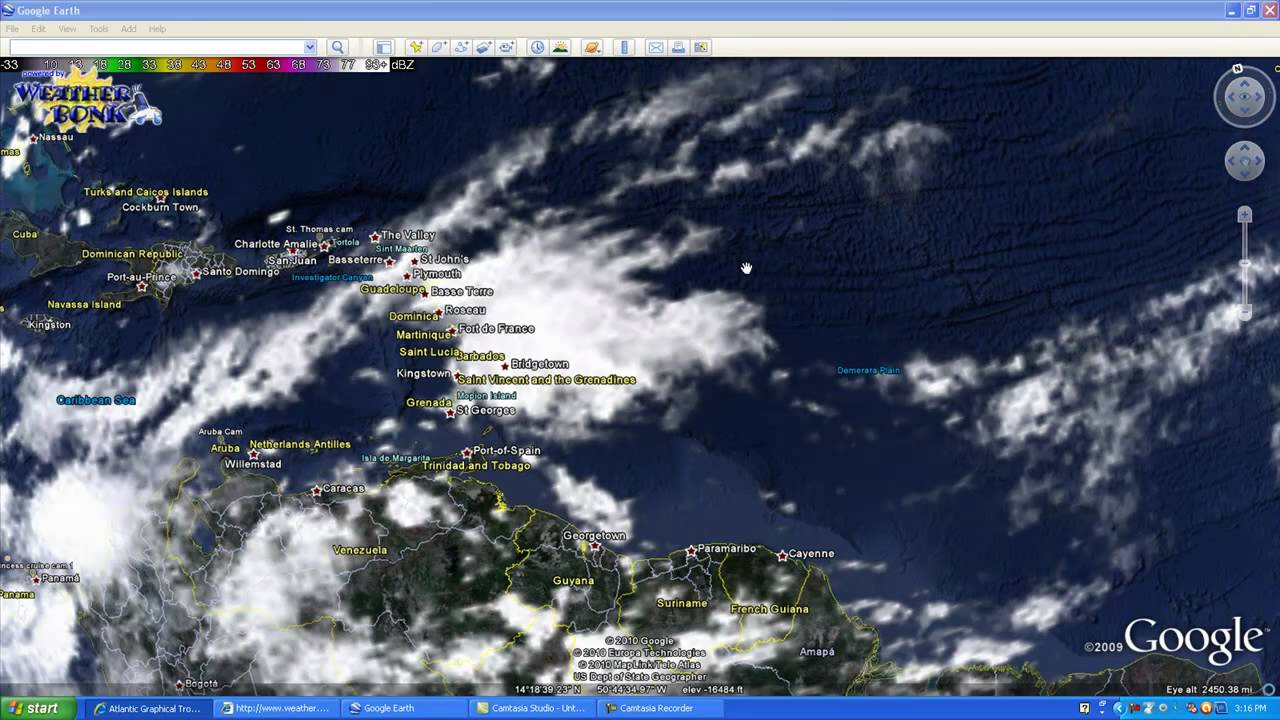Viewport: 1280px width, 720px height.
Task: Zoom in with the plus button
Action: pos(1245,215)
